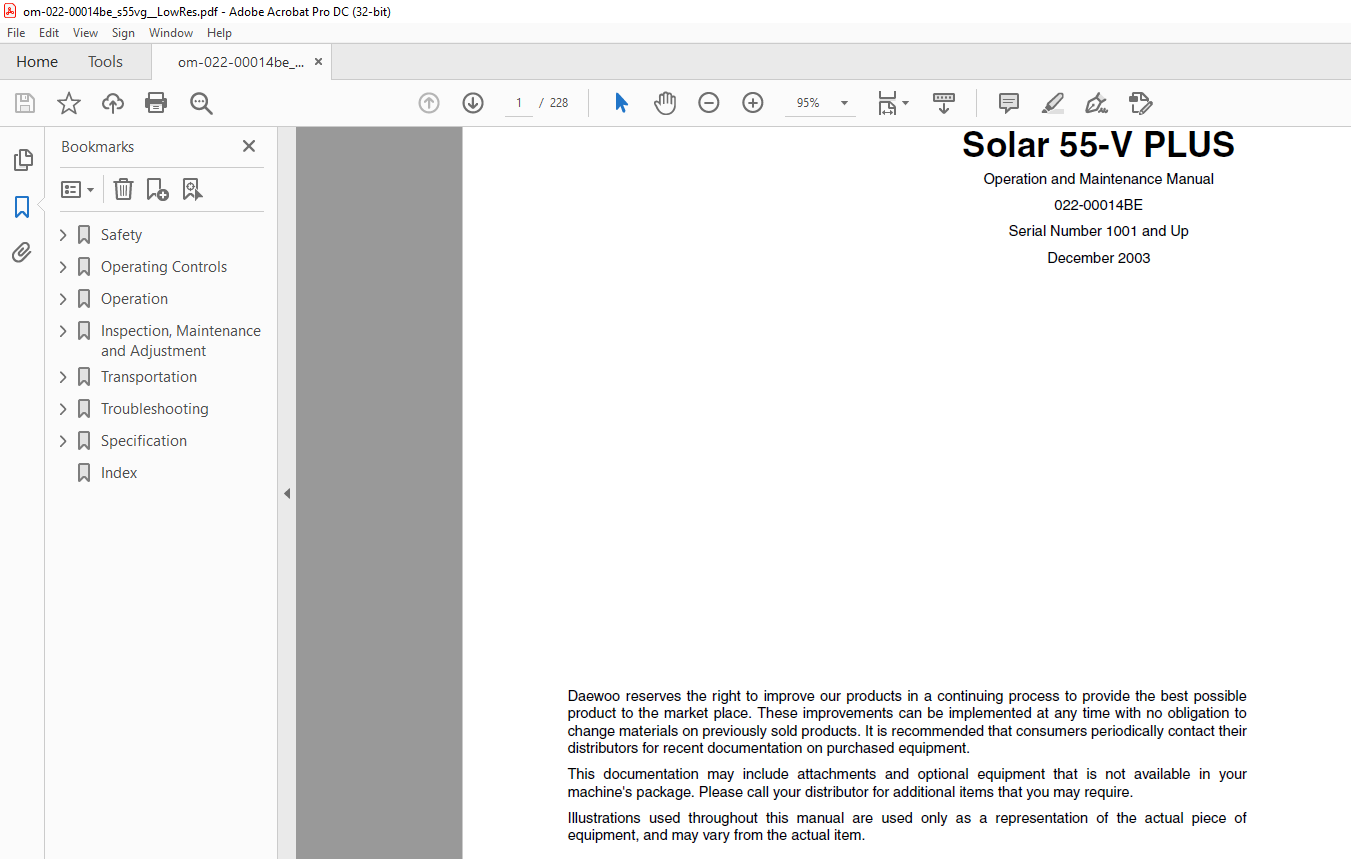Click the Solar 55-V PLUS title text
The height and width of the screenshot is (859, 1351).
tap(1098, 145)
